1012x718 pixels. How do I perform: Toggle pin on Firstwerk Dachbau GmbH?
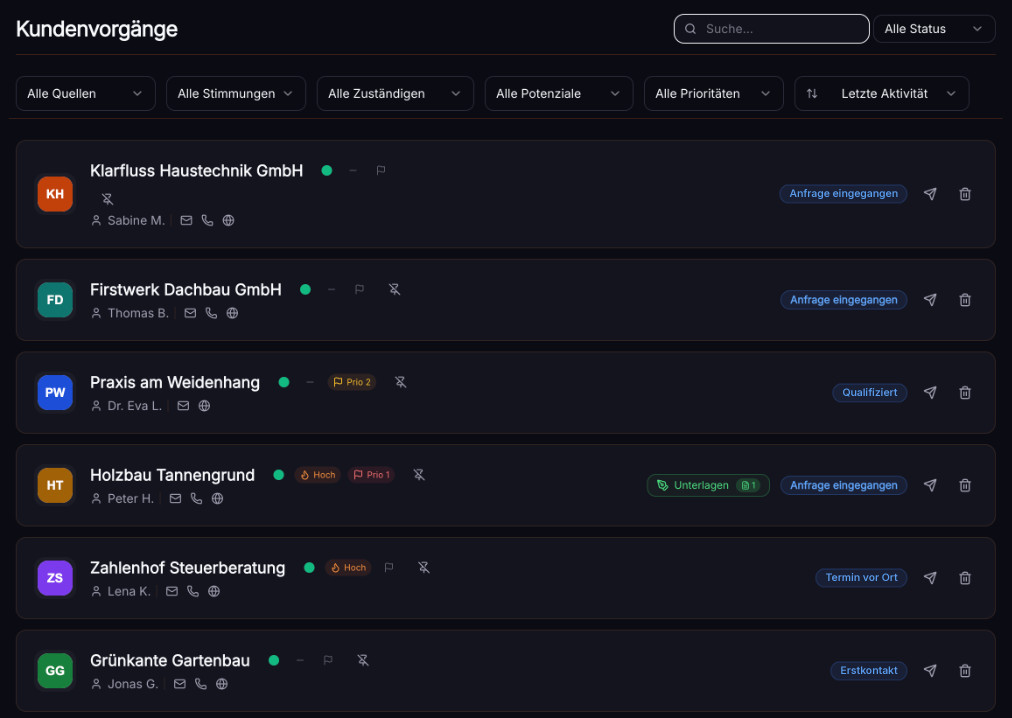(394, 289)
